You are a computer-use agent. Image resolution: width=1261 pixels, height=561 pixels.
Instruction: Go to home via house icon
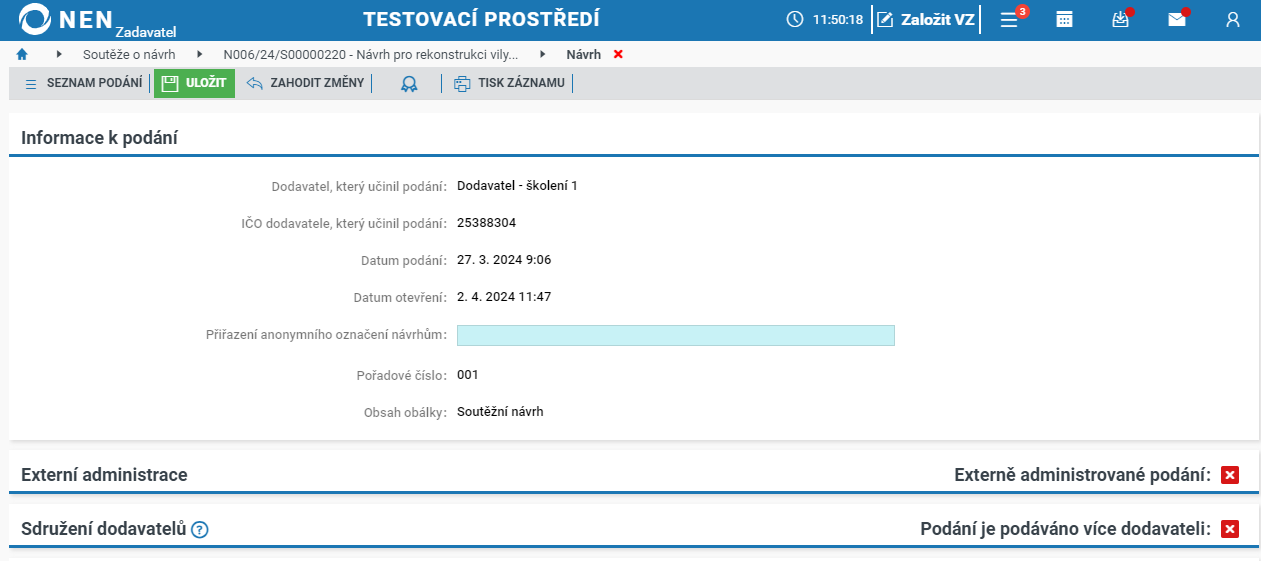pos(22,54)
